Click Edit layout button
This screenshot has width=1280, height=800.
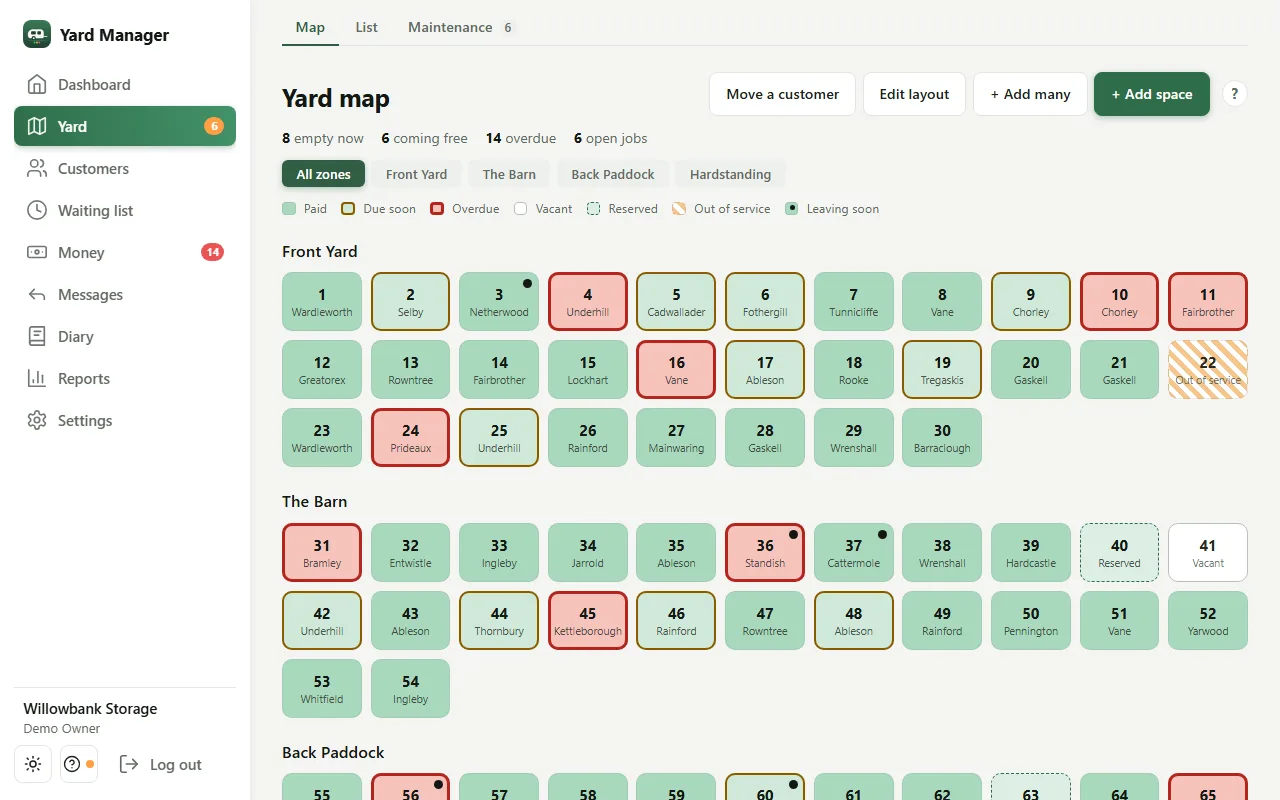914,94
